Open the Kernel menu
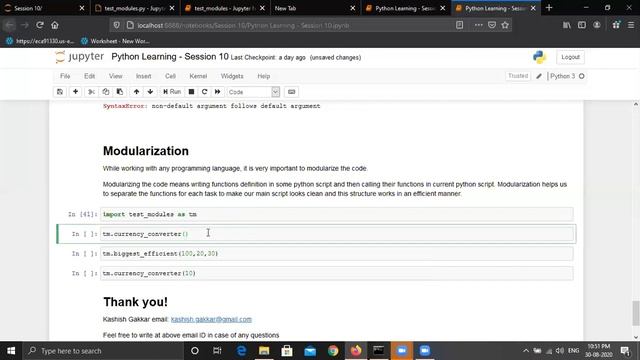The width and height of the screenshot is (640, 360). click(198, 76)
